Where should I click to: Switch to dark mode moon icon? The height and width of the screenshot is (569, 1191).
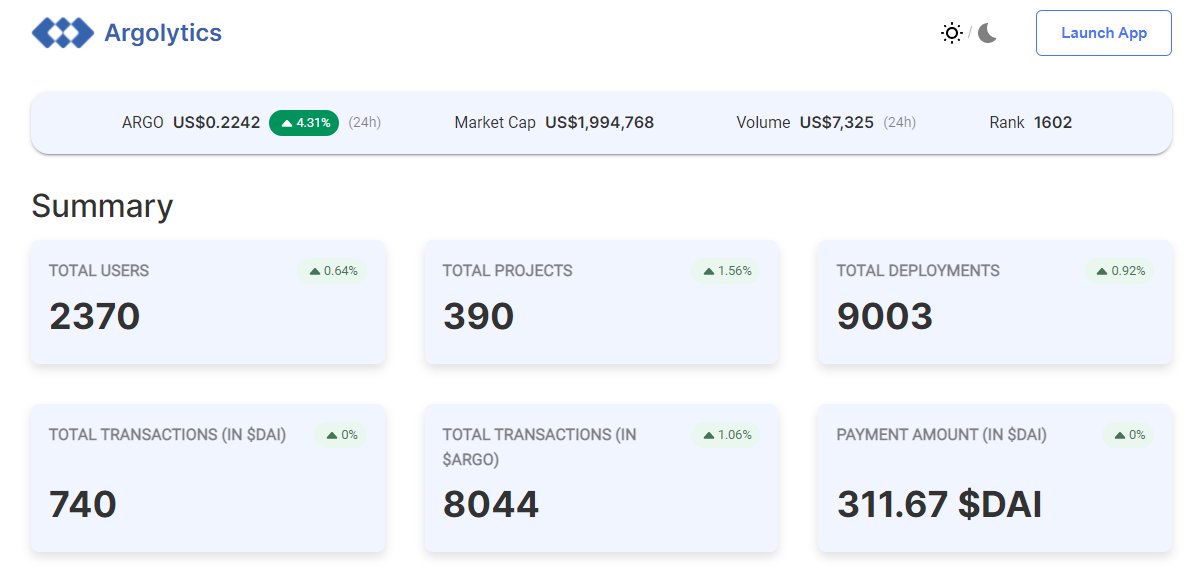click(987, 33)
